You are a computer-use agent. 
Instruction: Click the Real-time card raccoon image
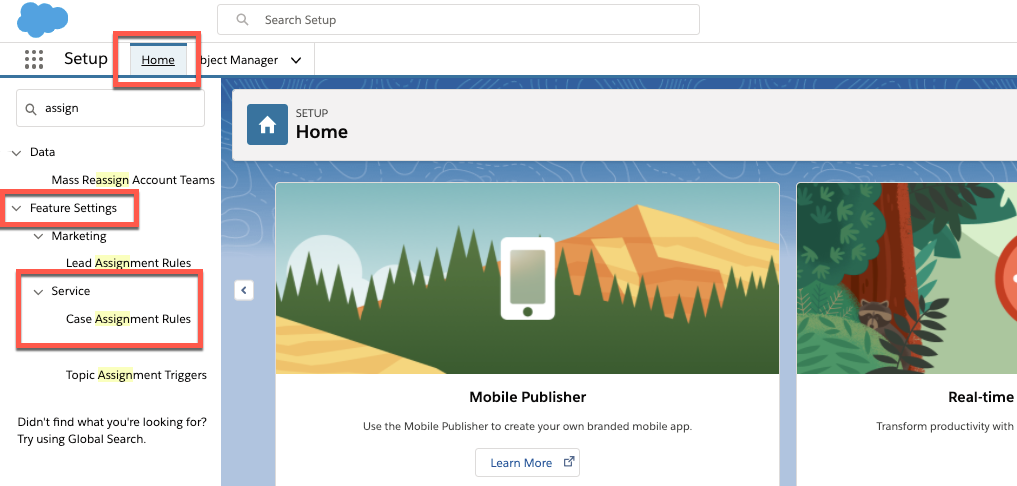(x=907, y=278)
